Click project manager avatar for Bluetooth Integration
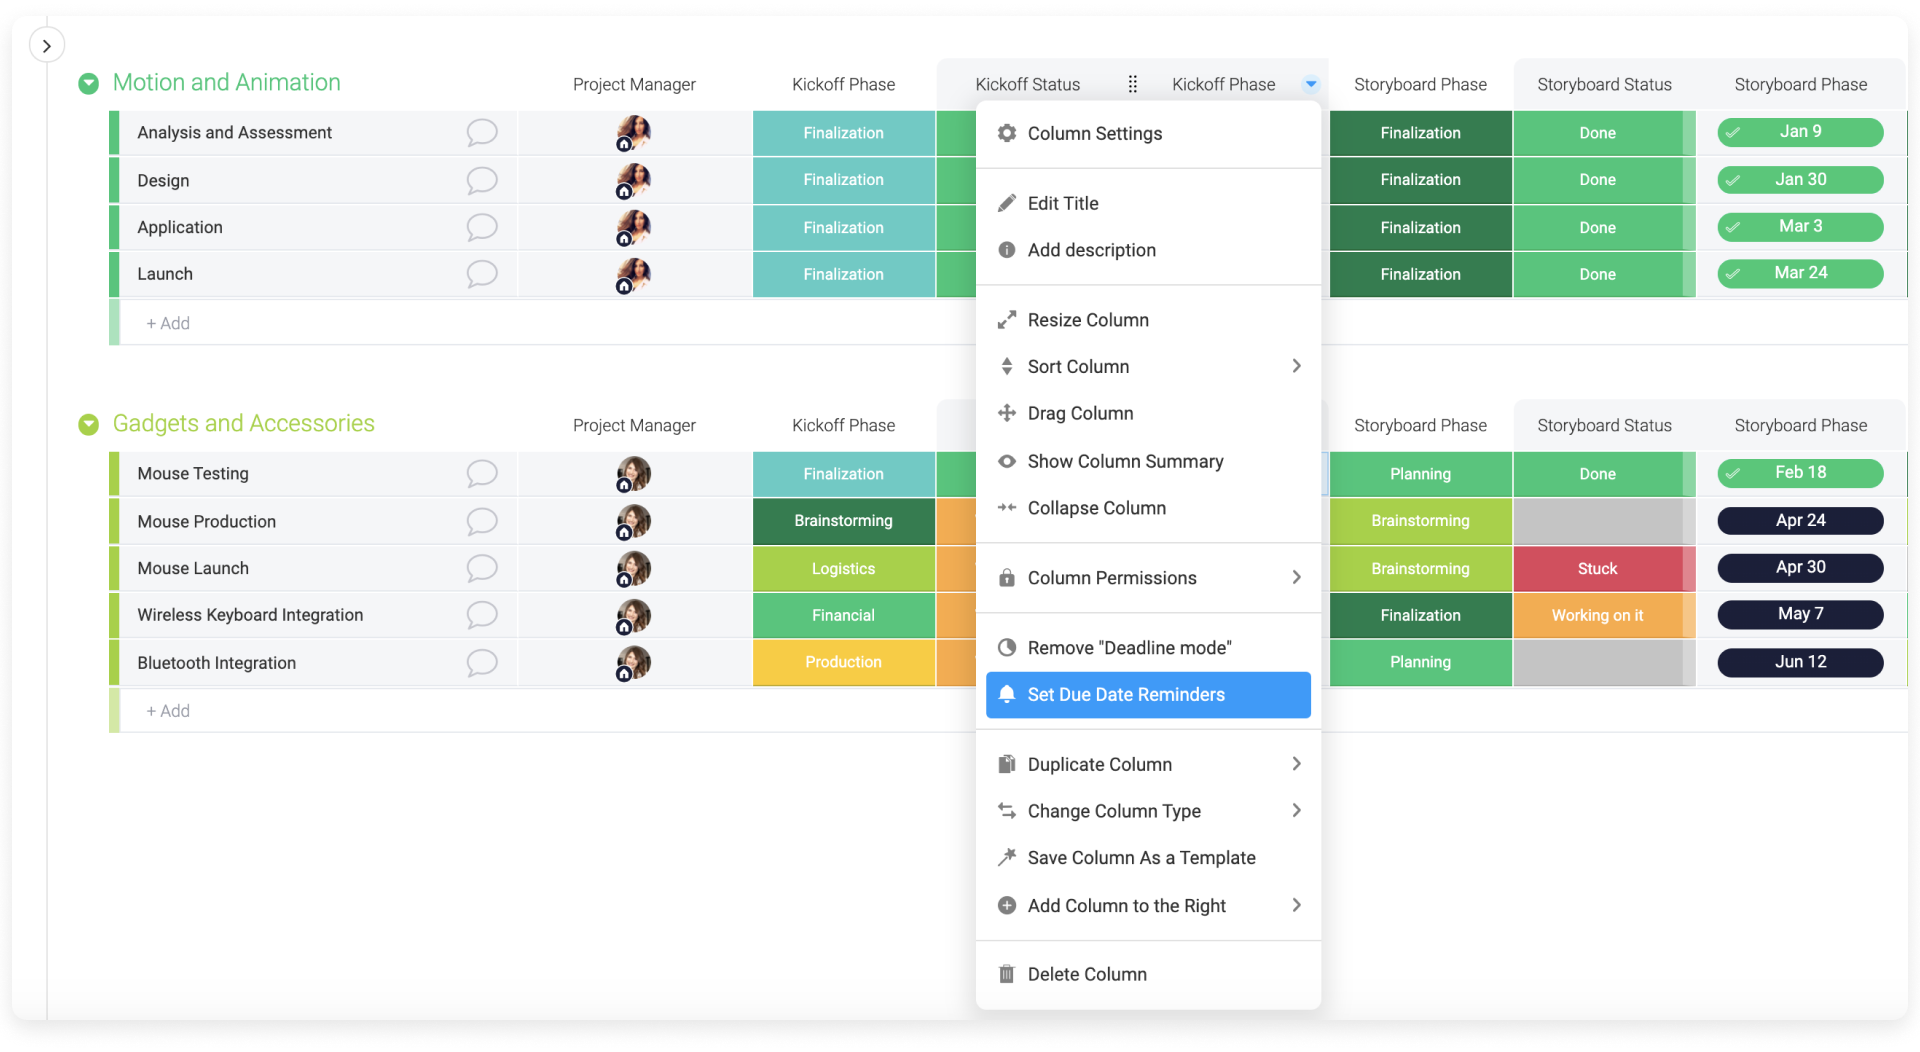Image resolution: width=1920 pixels, height=1052 pixels. 633,662
